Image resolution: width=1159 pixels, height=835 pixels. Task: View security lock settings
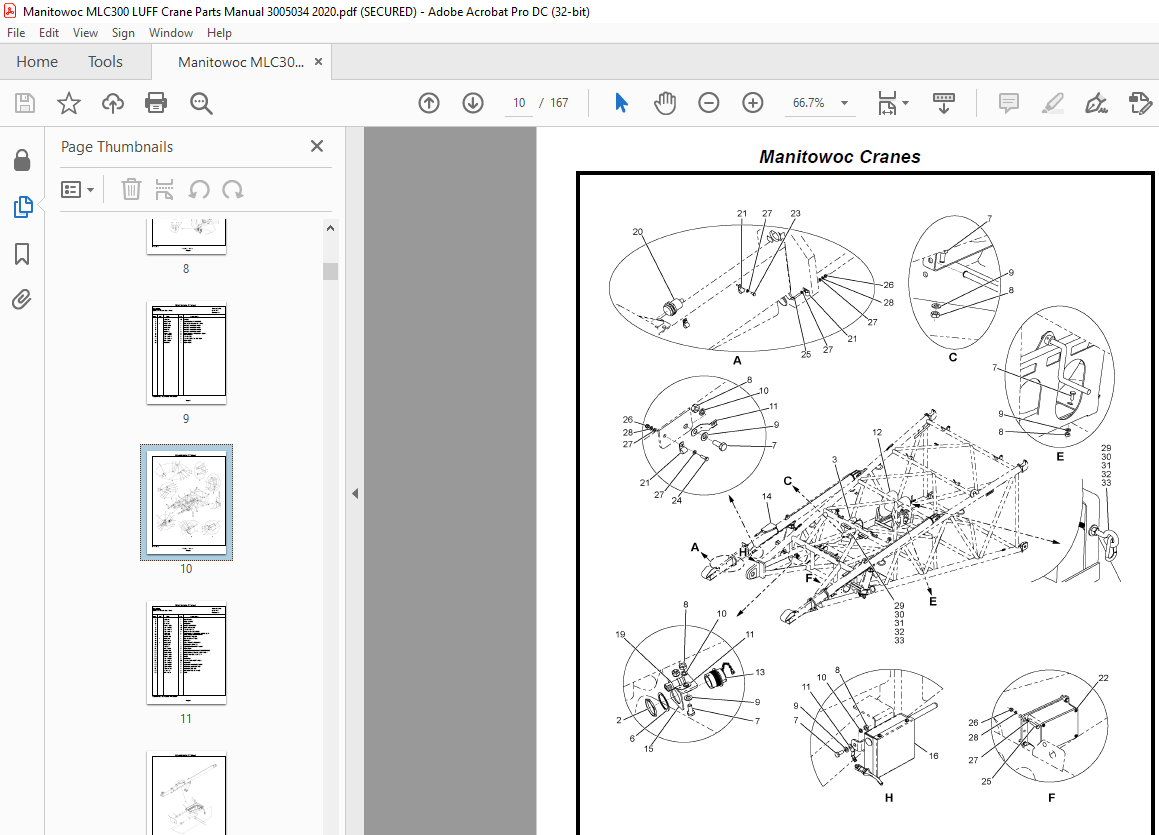point(22,160)
